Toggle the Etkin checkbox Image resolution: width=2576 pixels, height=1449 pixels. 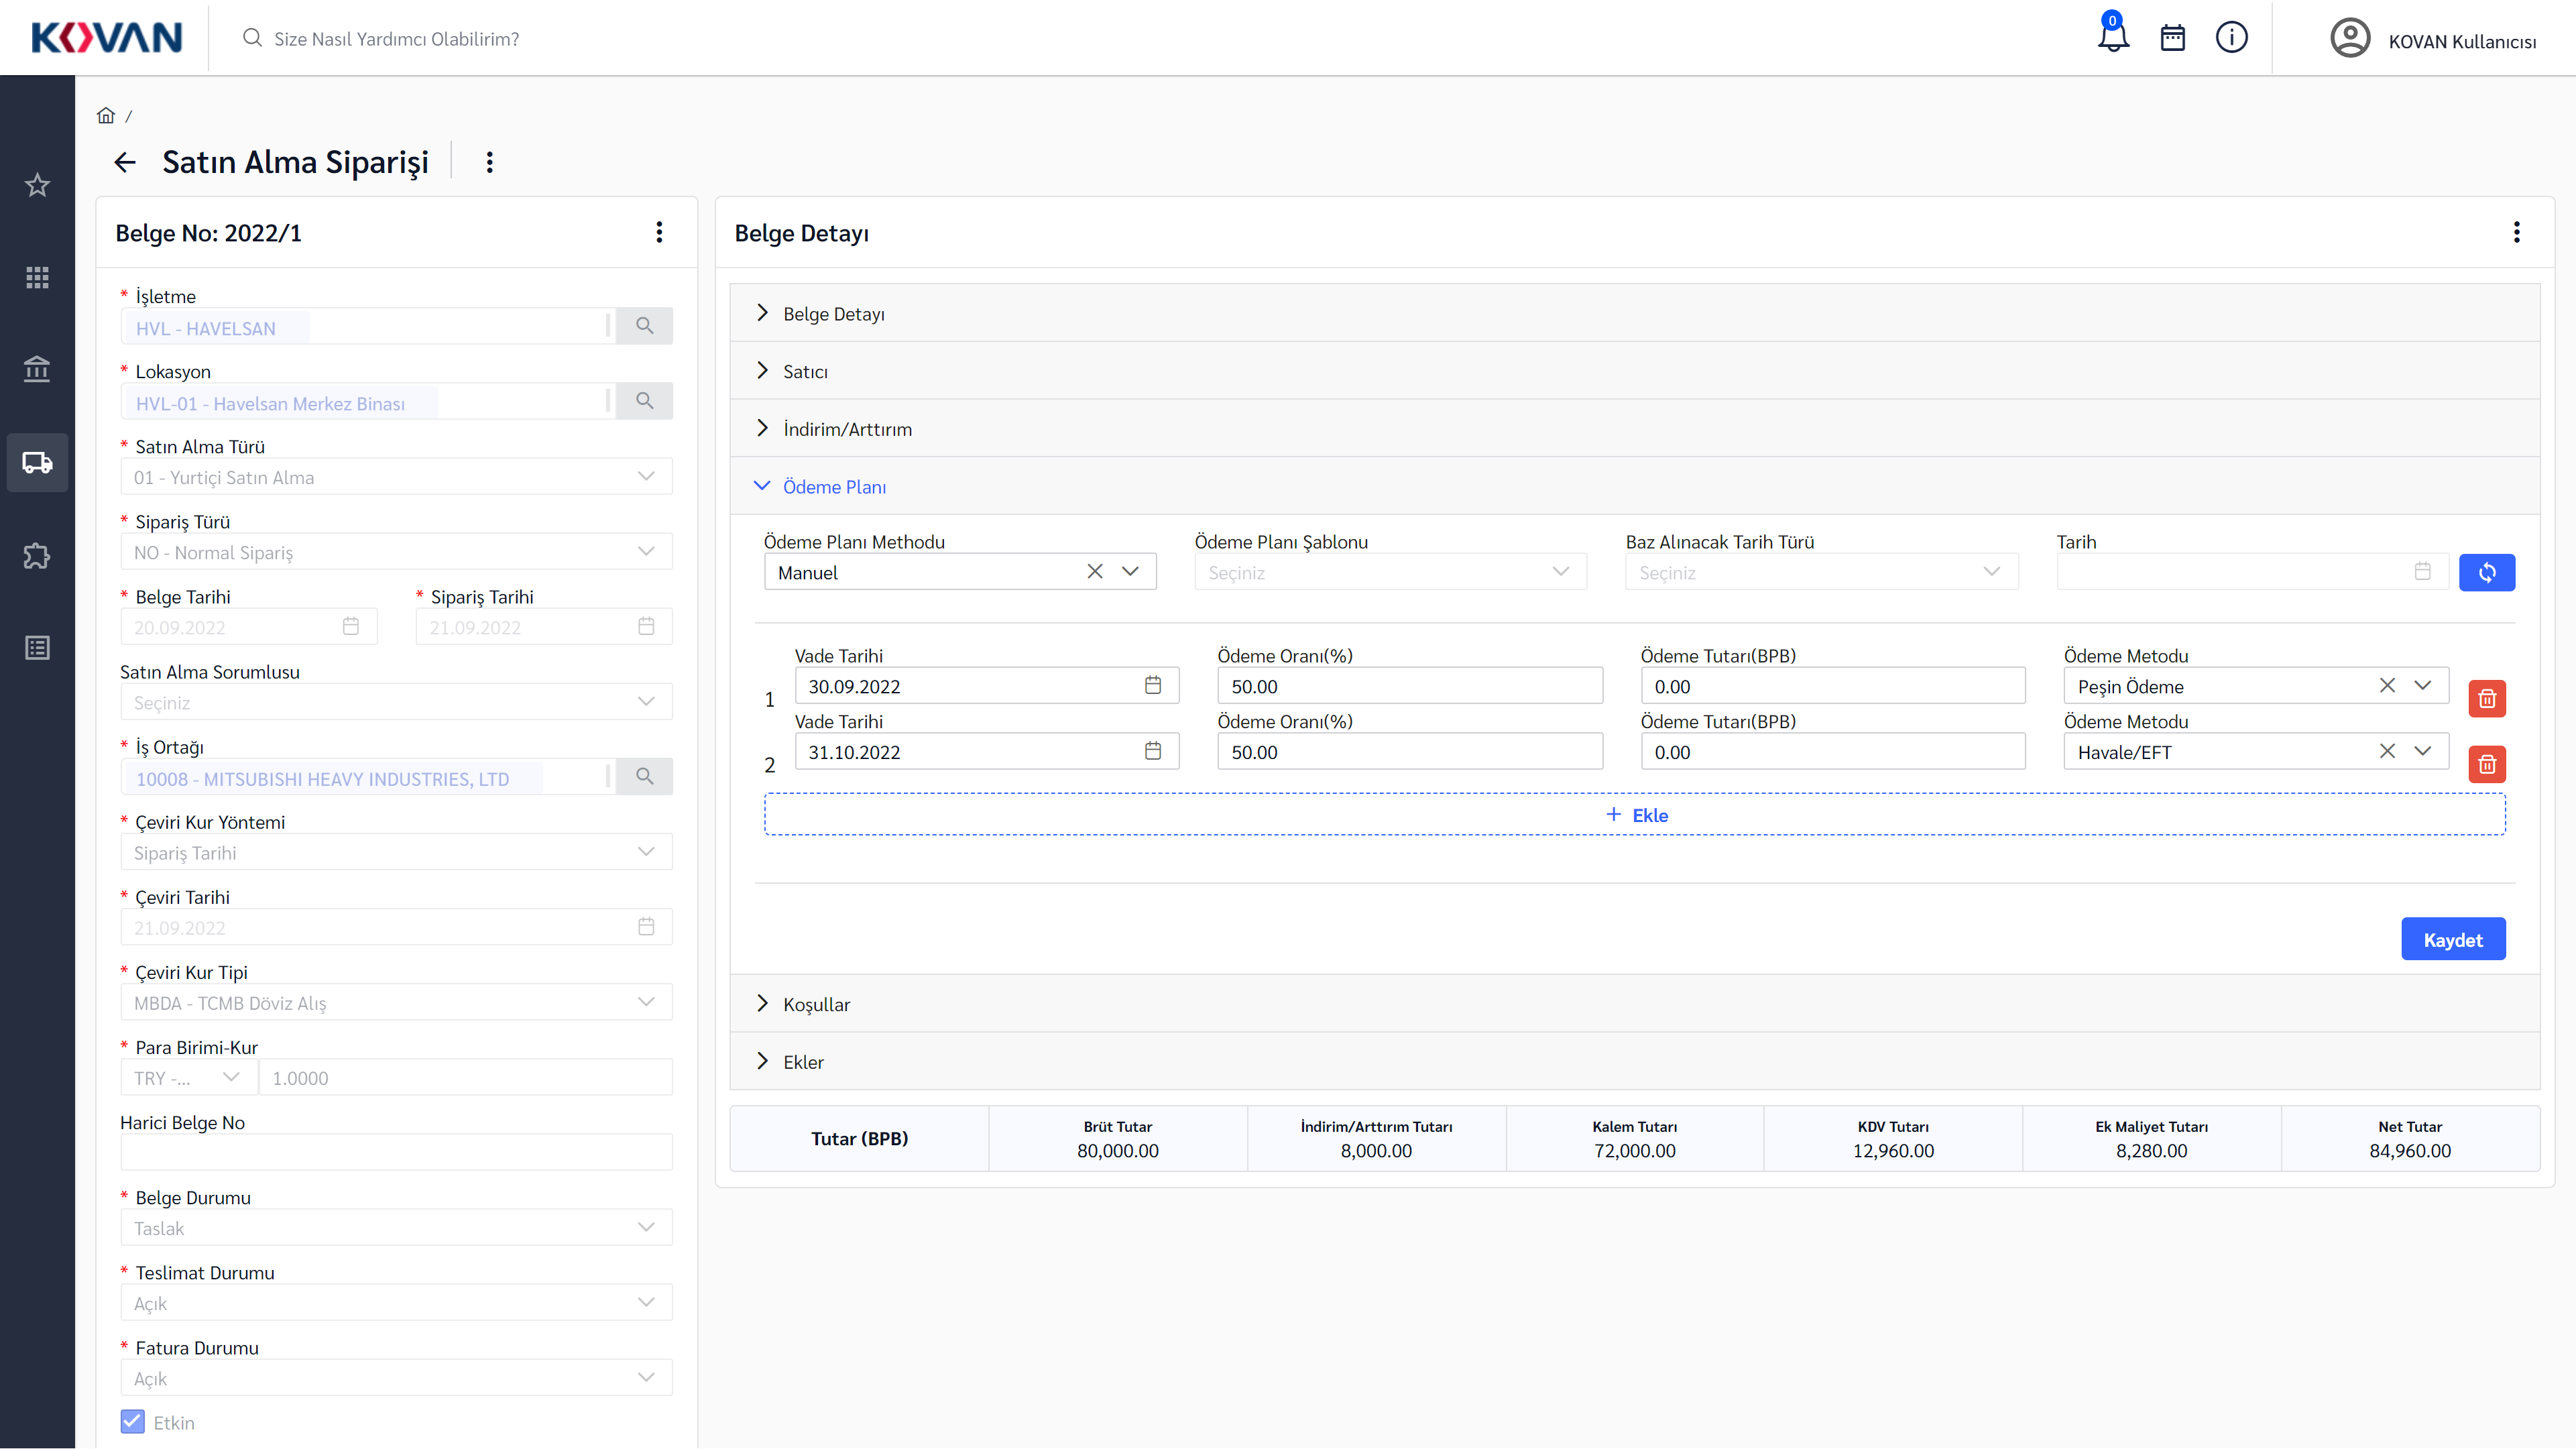click(132, 1421)
